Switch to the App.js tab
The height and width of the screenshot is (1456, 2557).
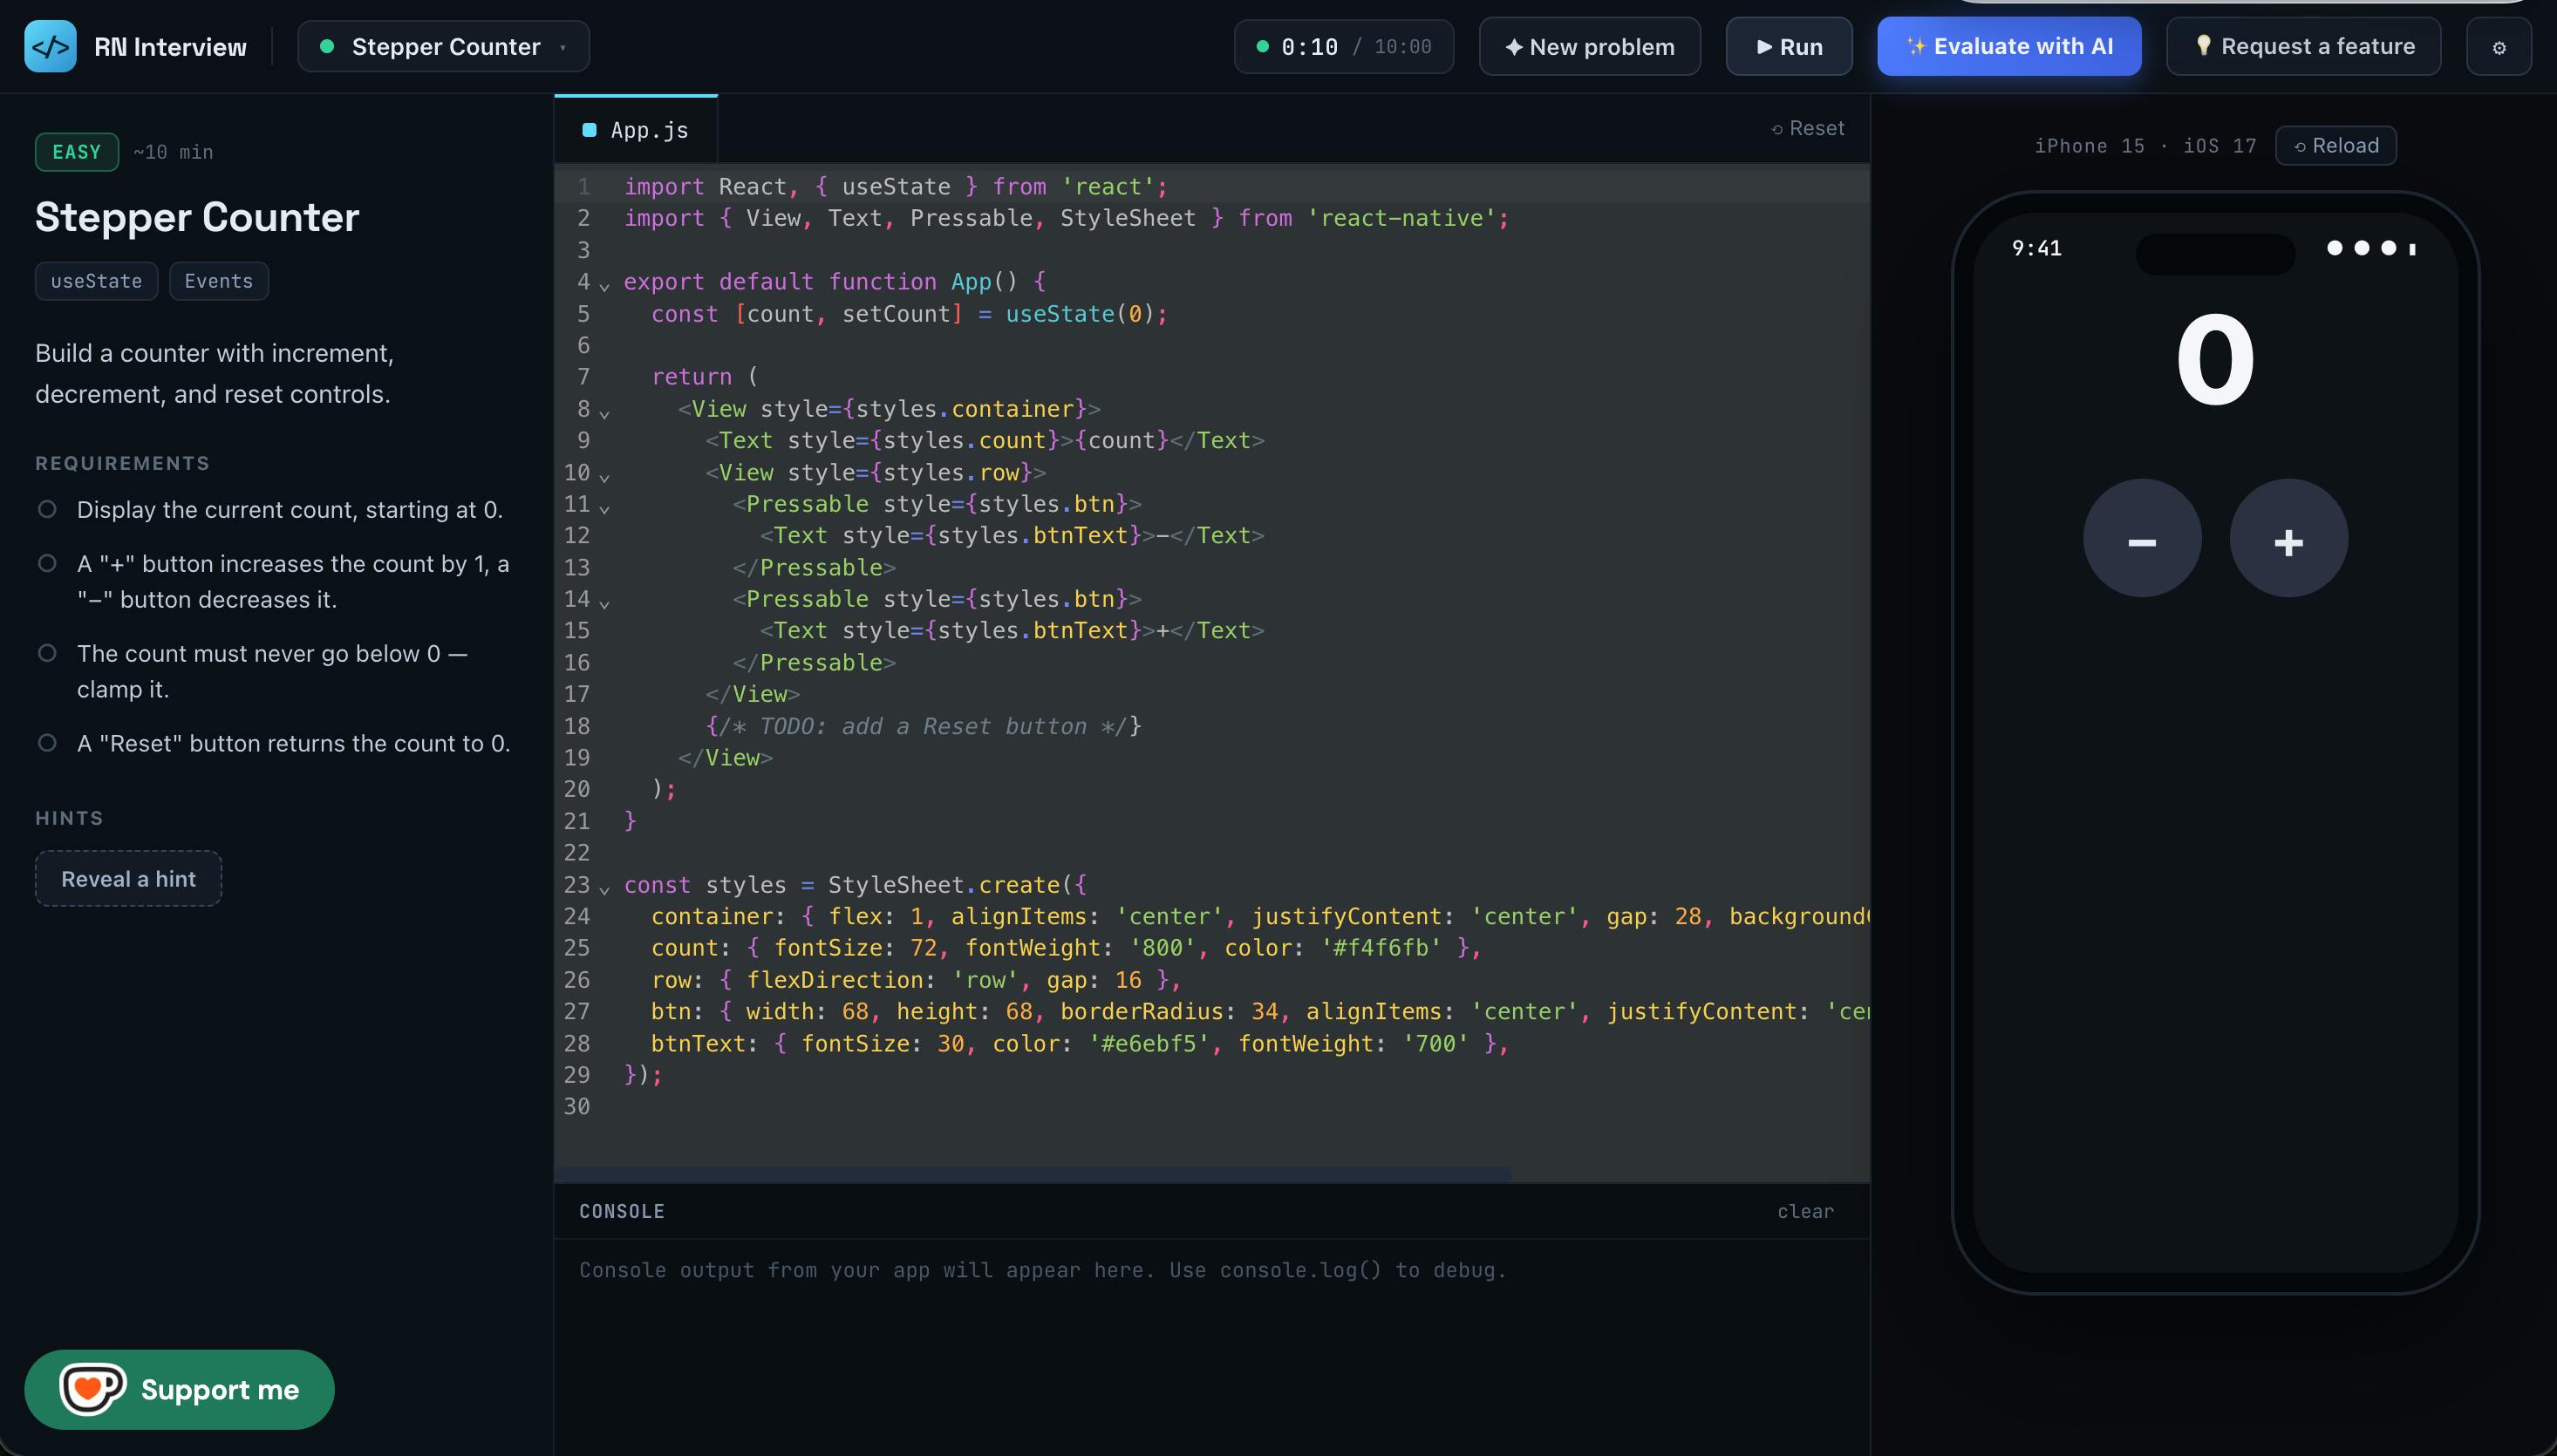(x=636, y=130)
